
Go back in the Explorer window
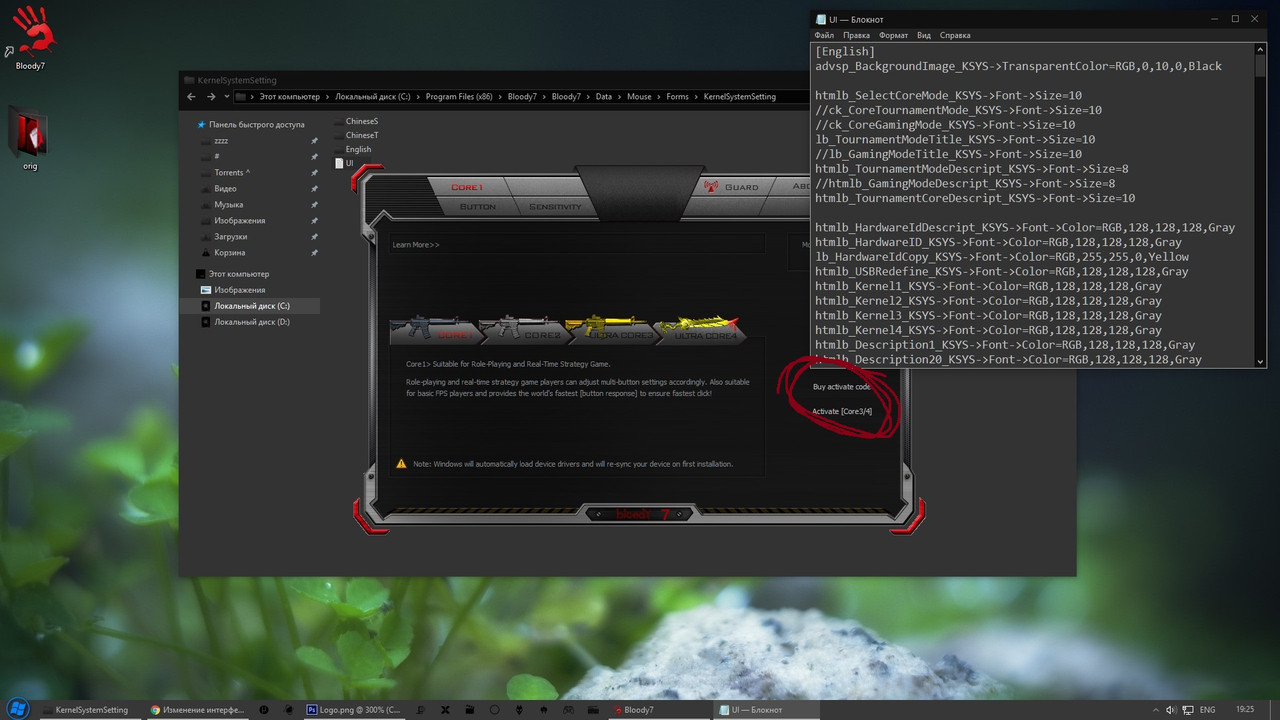191,97
